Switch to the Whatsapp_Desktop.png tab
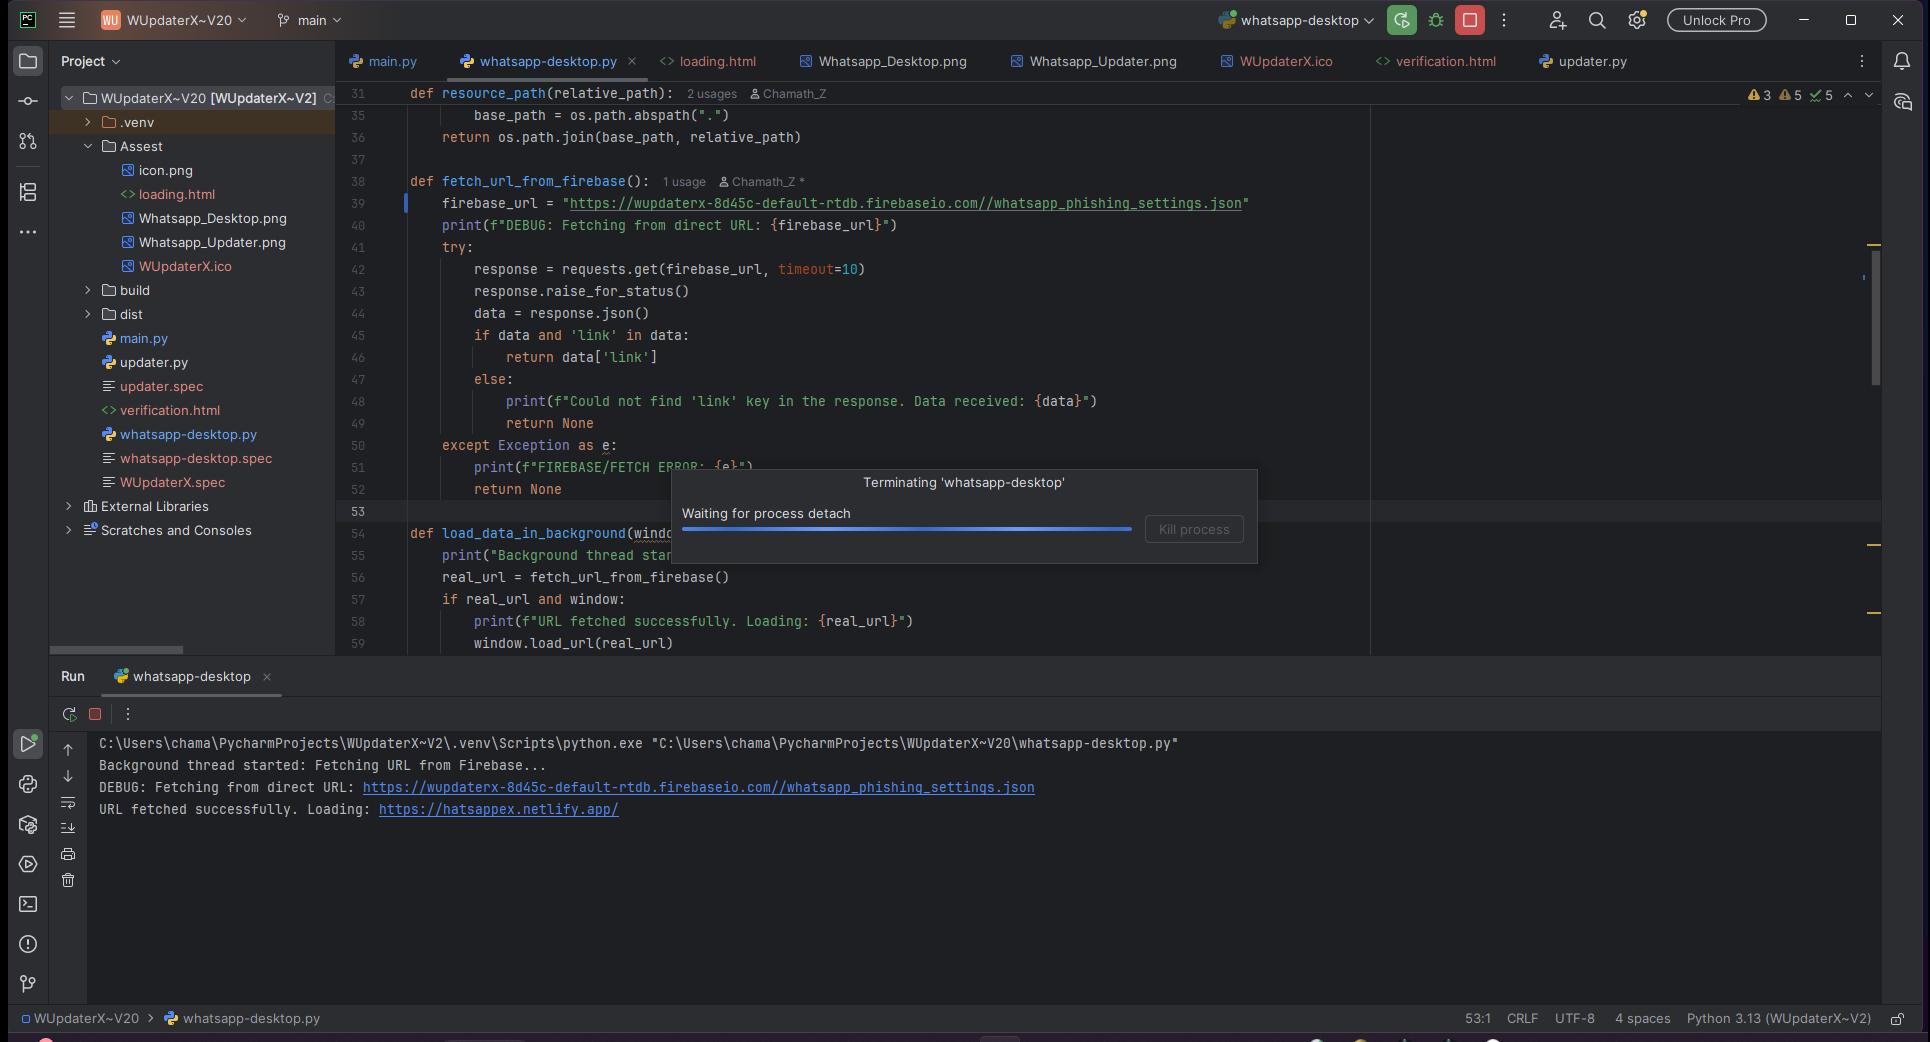 tap(883, 61)
